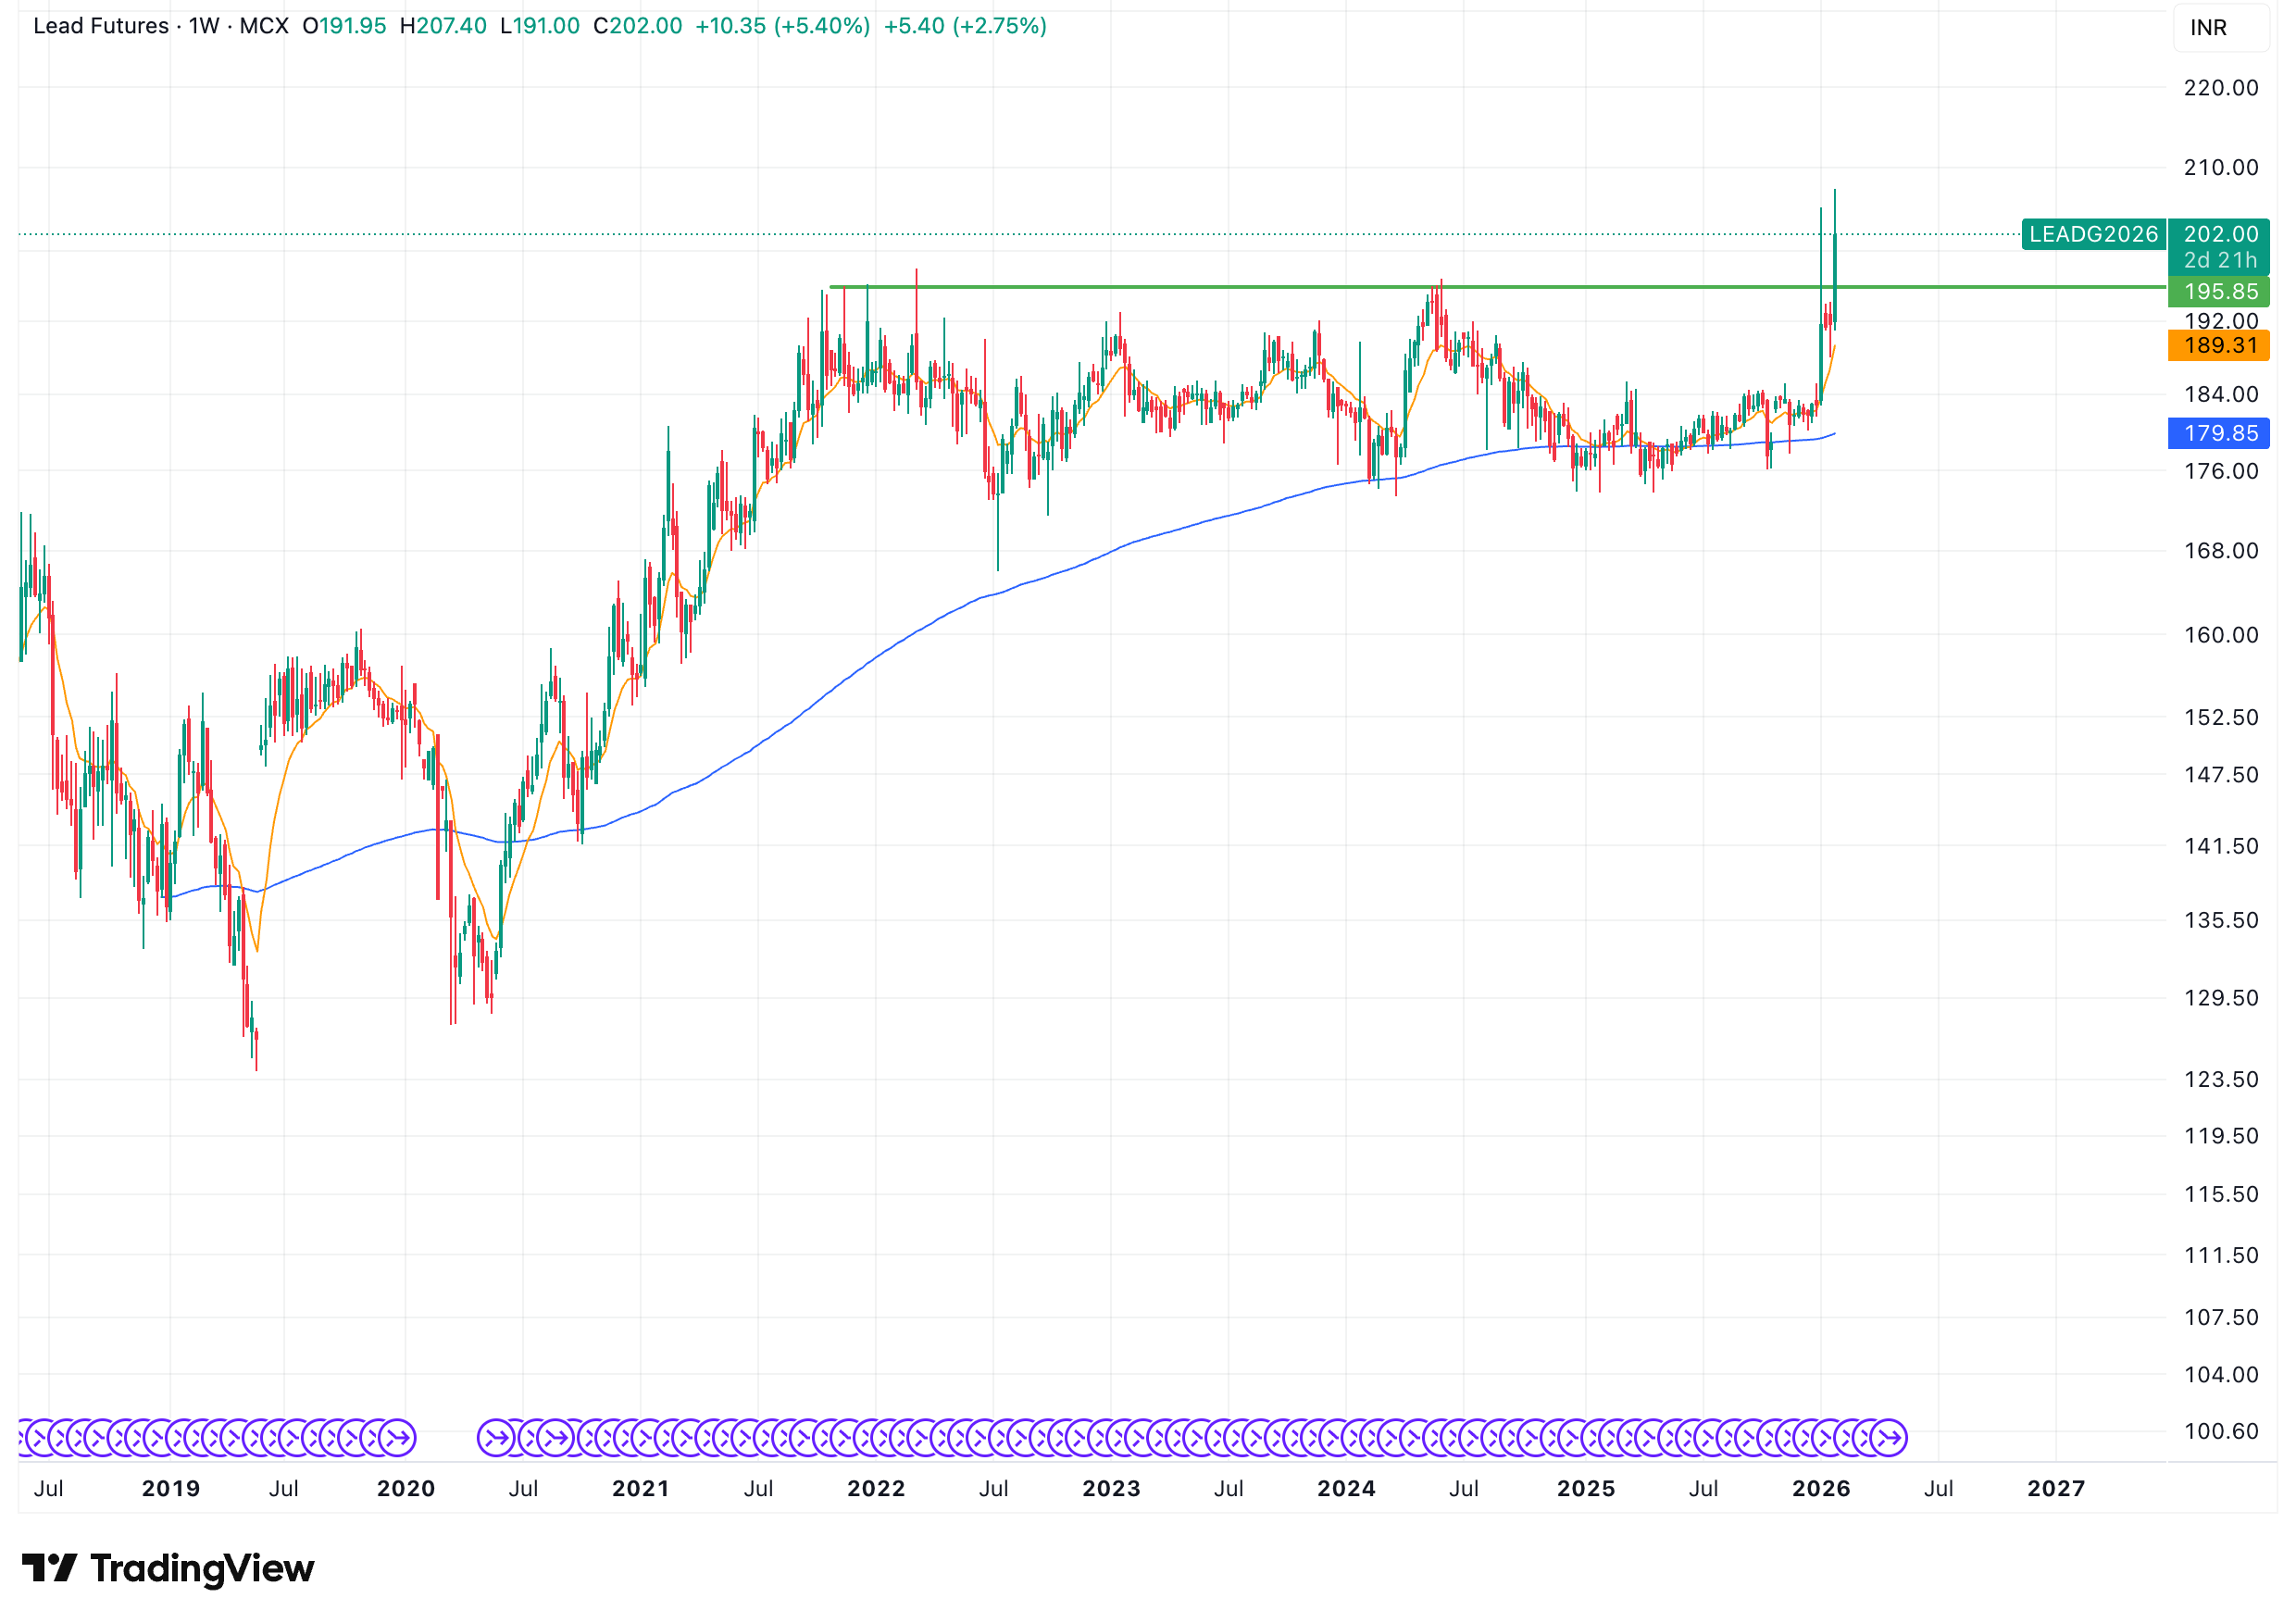The height and width of the screenshot is (1623, 2296).
Task: Click the blue 179.85 moving average label
Action: [x=2219, y=433]
